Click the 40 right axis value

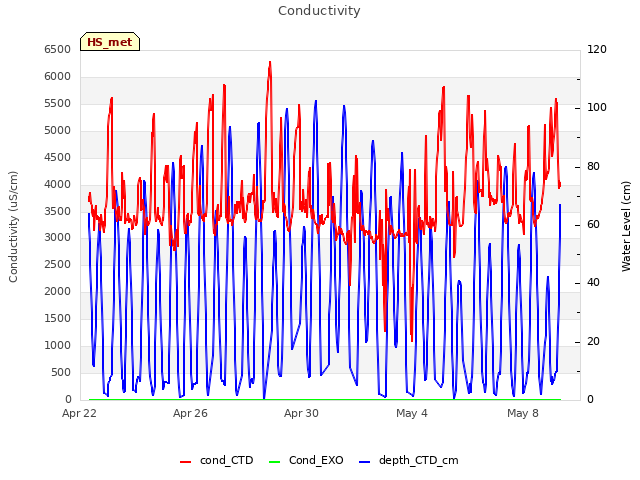click(593, 283)
